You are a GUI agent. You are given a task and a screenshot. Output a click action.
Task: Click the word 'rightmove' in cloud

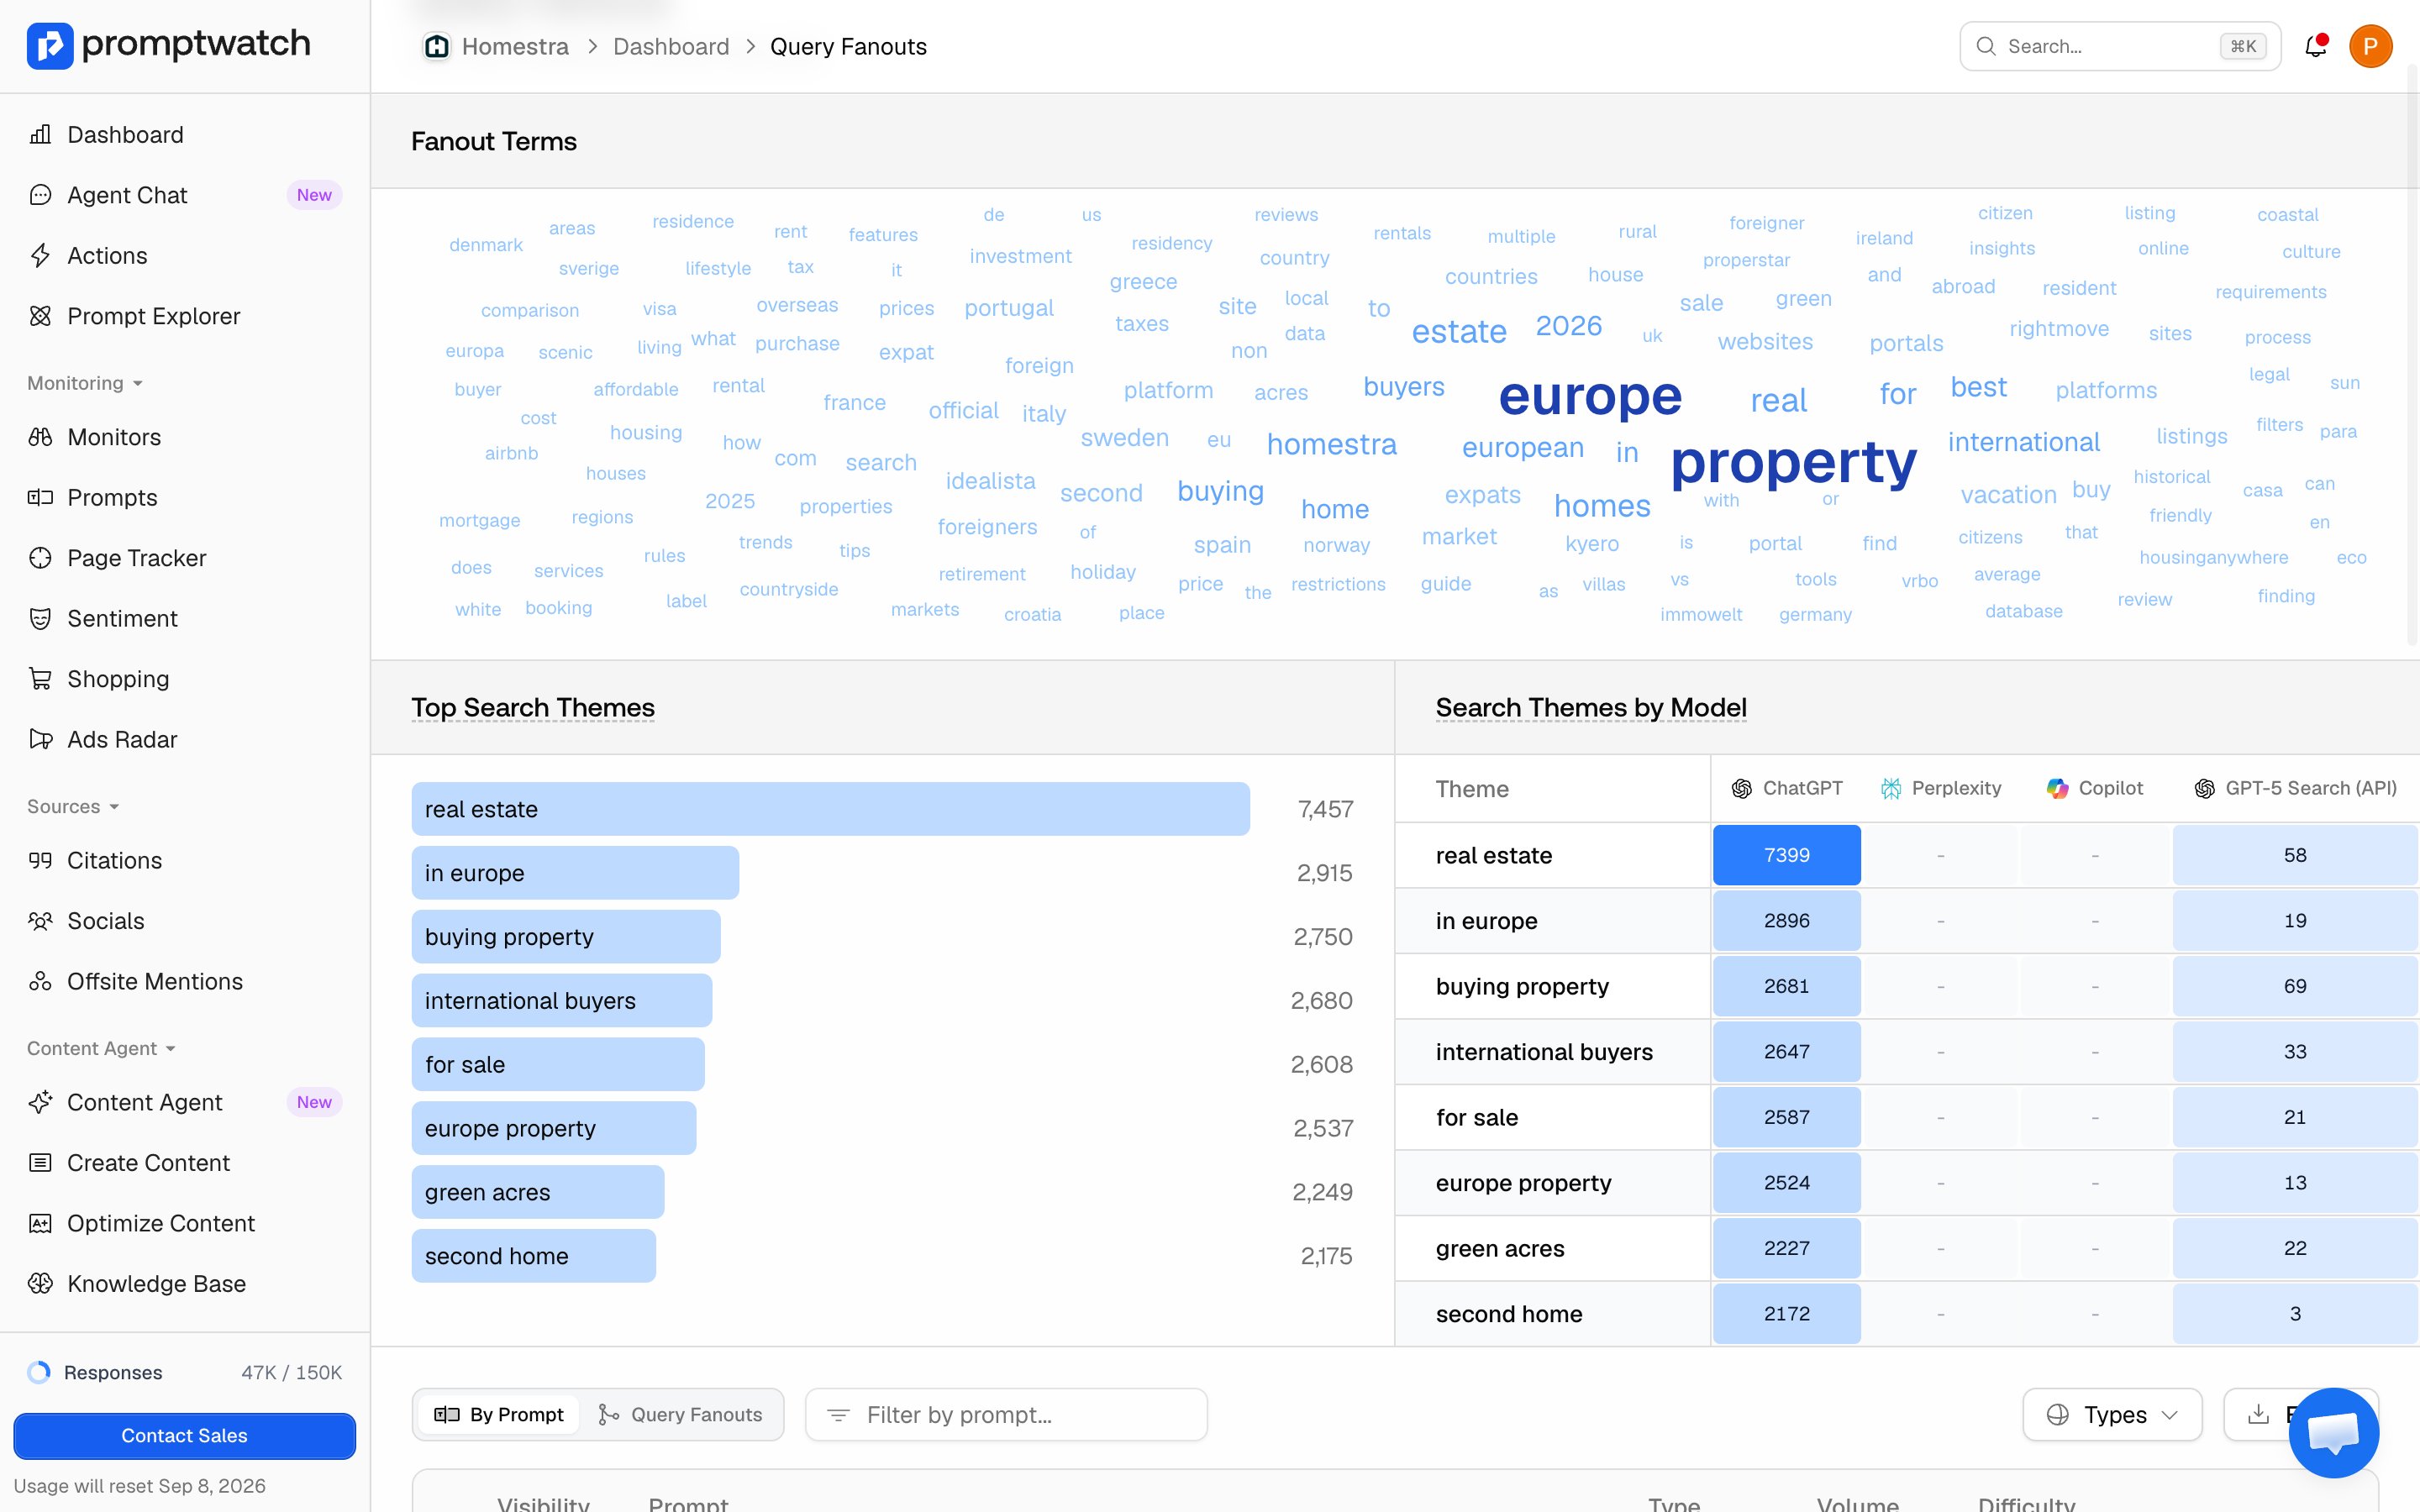click(2059, 329)
